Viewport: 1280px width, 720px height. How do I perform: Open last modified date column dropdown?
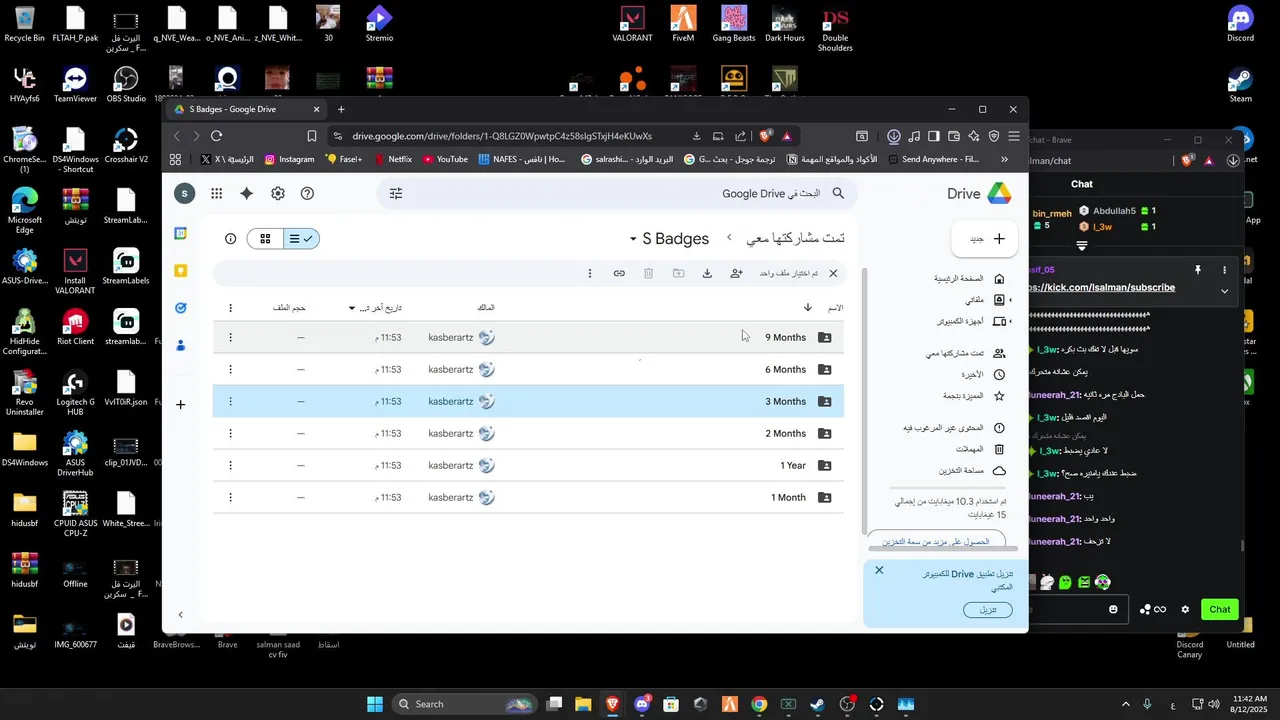(352, 308)
